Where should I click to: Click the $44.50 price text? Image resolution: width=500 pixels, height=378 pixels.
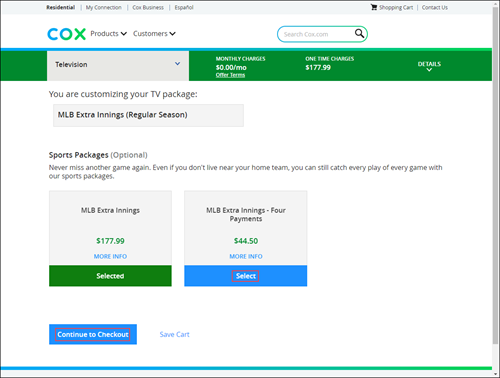point(246,241)
